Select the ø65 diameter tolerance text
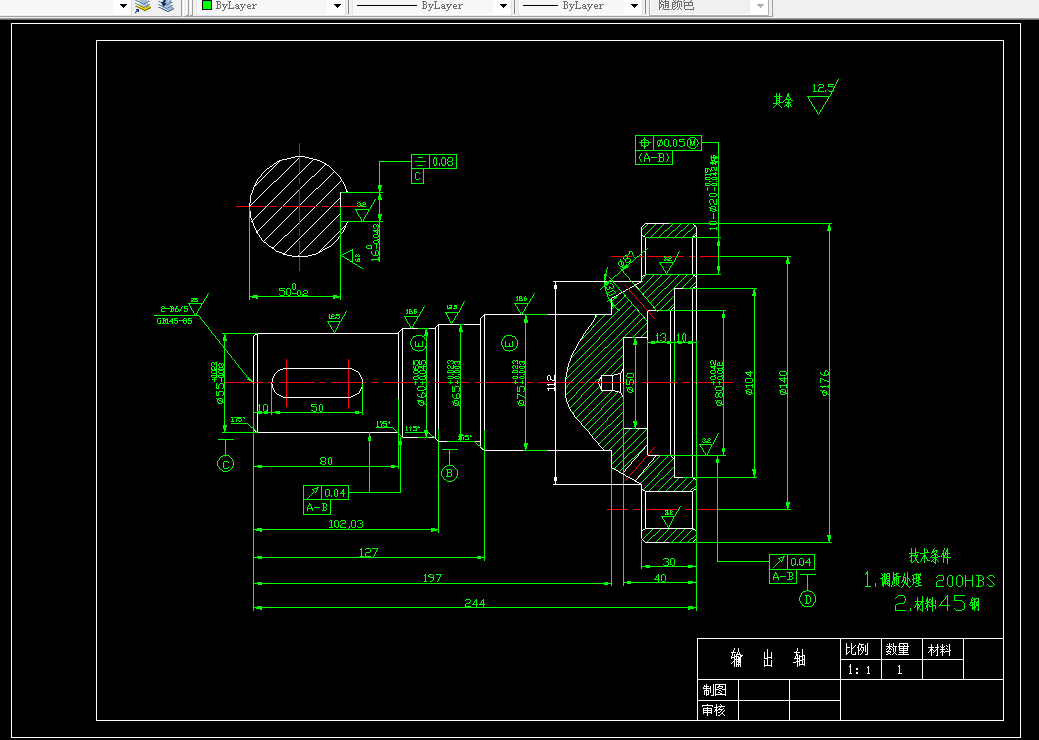This screenshot has height=740, width=1039. 455,383
